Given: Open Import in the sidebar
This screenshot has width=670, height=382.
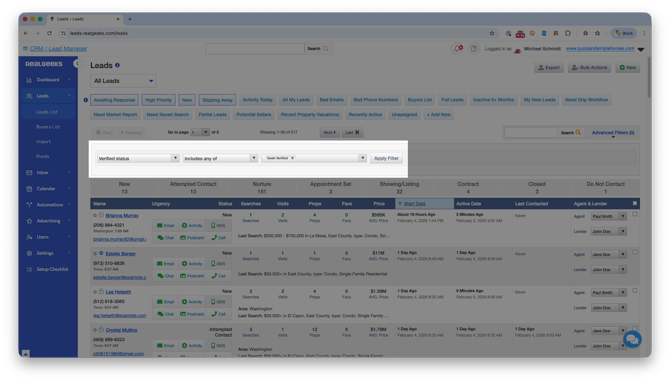Looking at the screenshot, I should point(43,141).
